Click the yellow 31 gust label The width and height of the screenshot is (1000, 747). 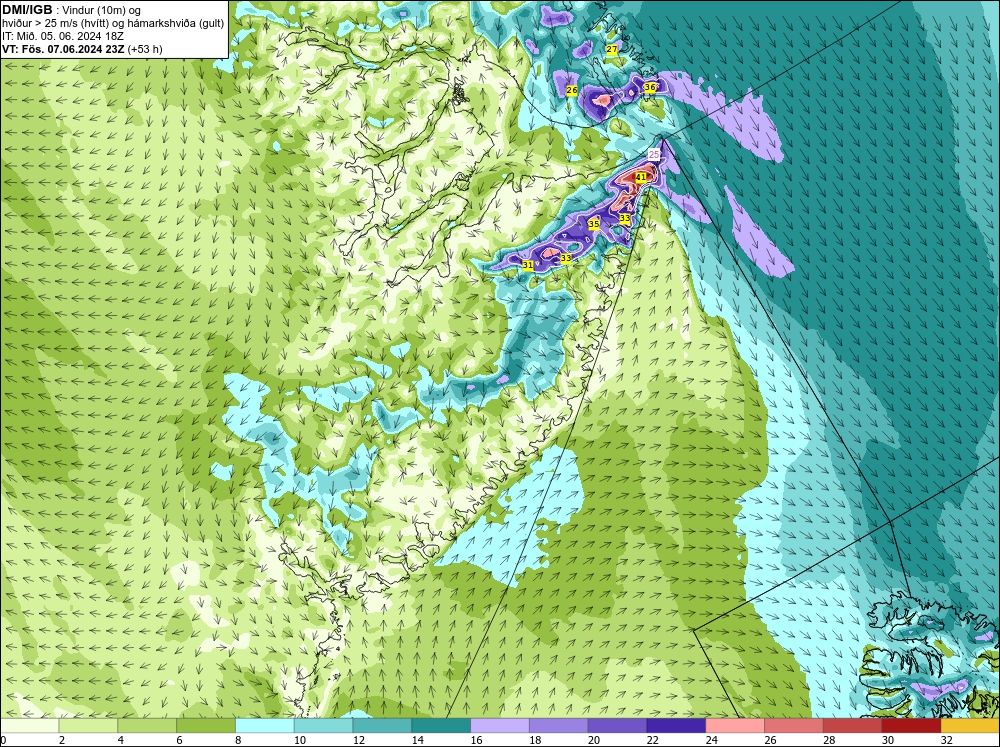527,265
